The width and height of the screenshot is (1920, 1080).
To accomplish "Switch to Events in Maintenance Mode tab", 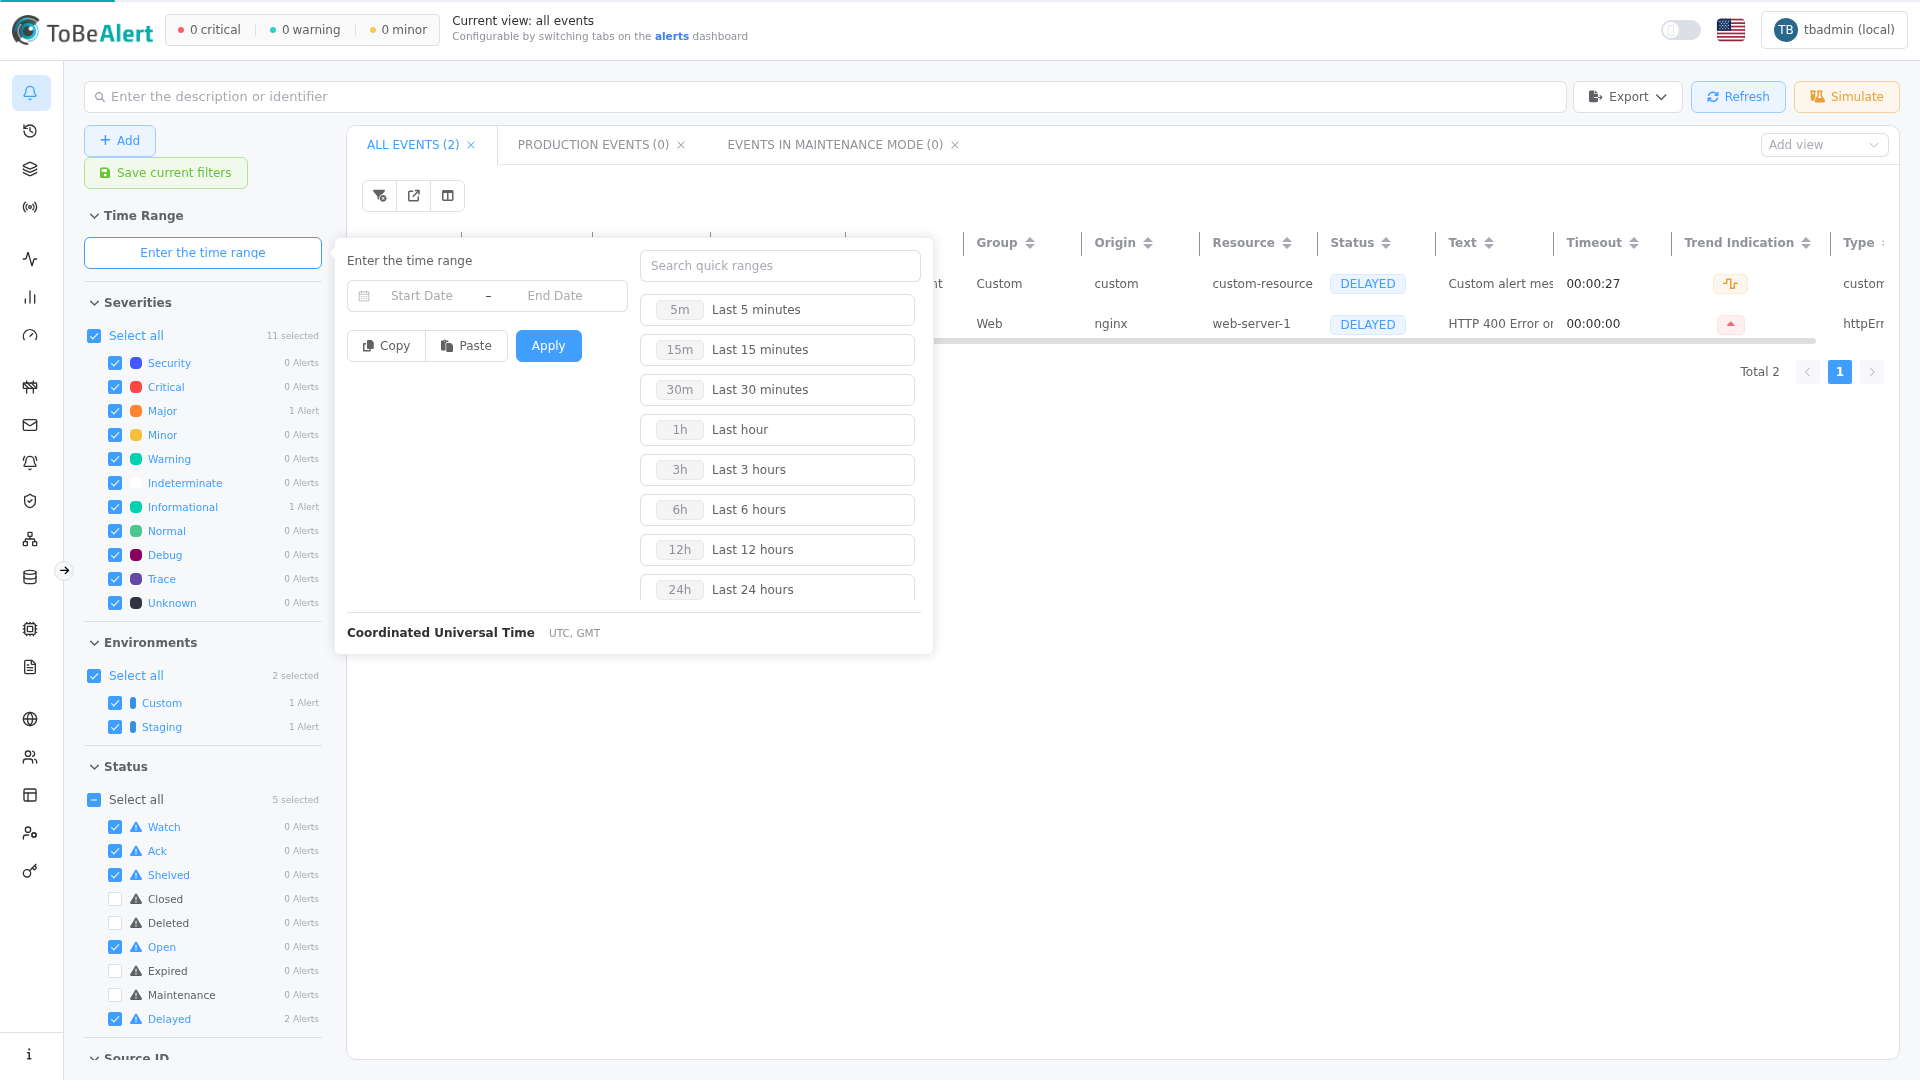I will [835, 145].
